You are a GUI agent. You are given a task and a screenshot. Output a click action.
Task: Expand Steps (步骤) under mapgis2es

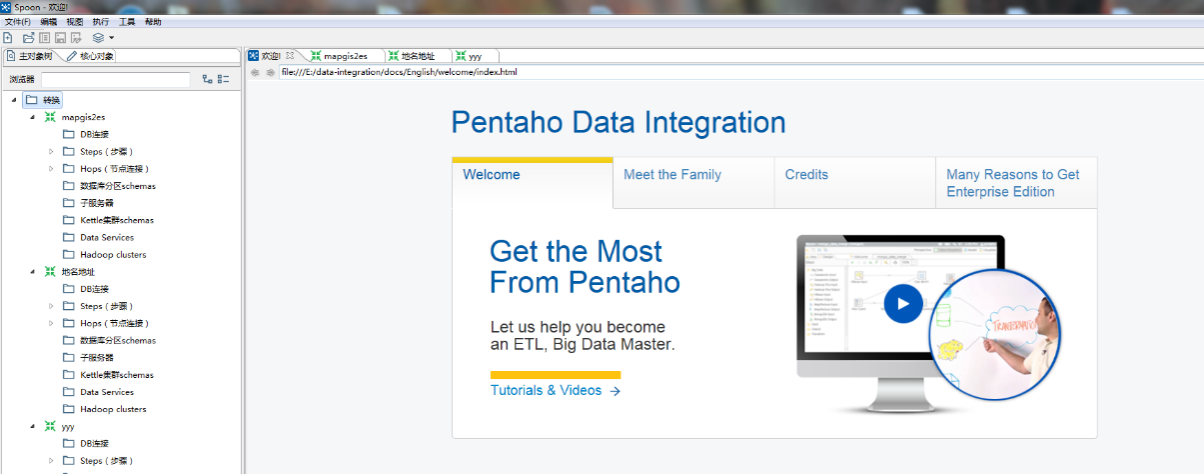51,151
